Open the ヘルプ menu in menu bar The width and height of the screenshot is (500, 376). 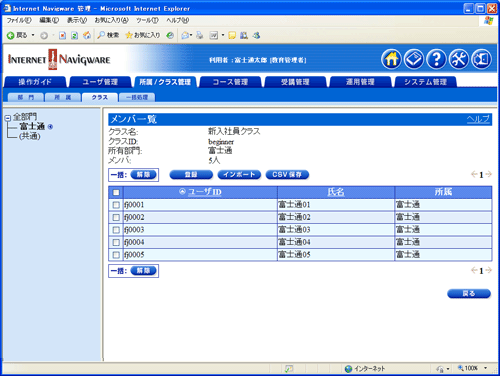[178, 20]
